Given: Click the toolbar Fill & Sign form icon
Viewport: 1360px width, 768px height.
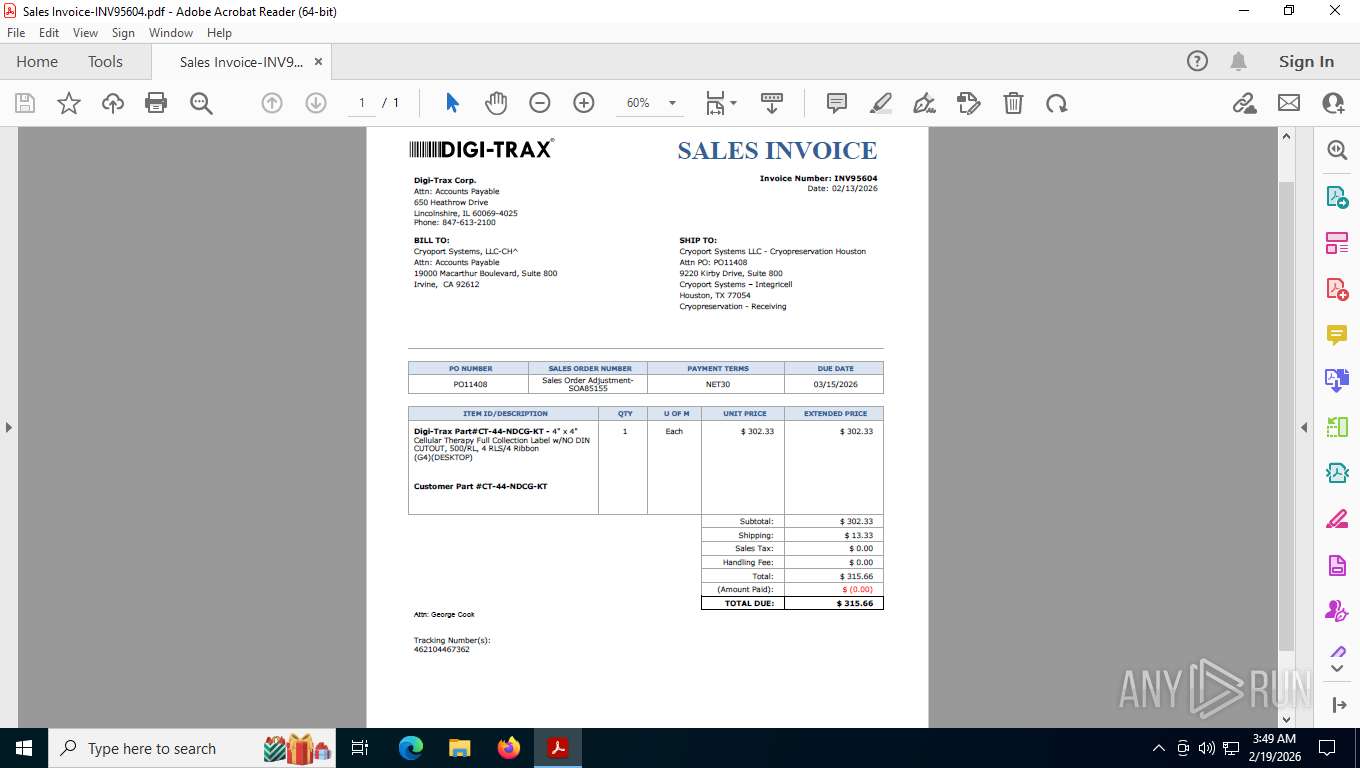Looking at the screenshot, I should [x=968, y=103].
